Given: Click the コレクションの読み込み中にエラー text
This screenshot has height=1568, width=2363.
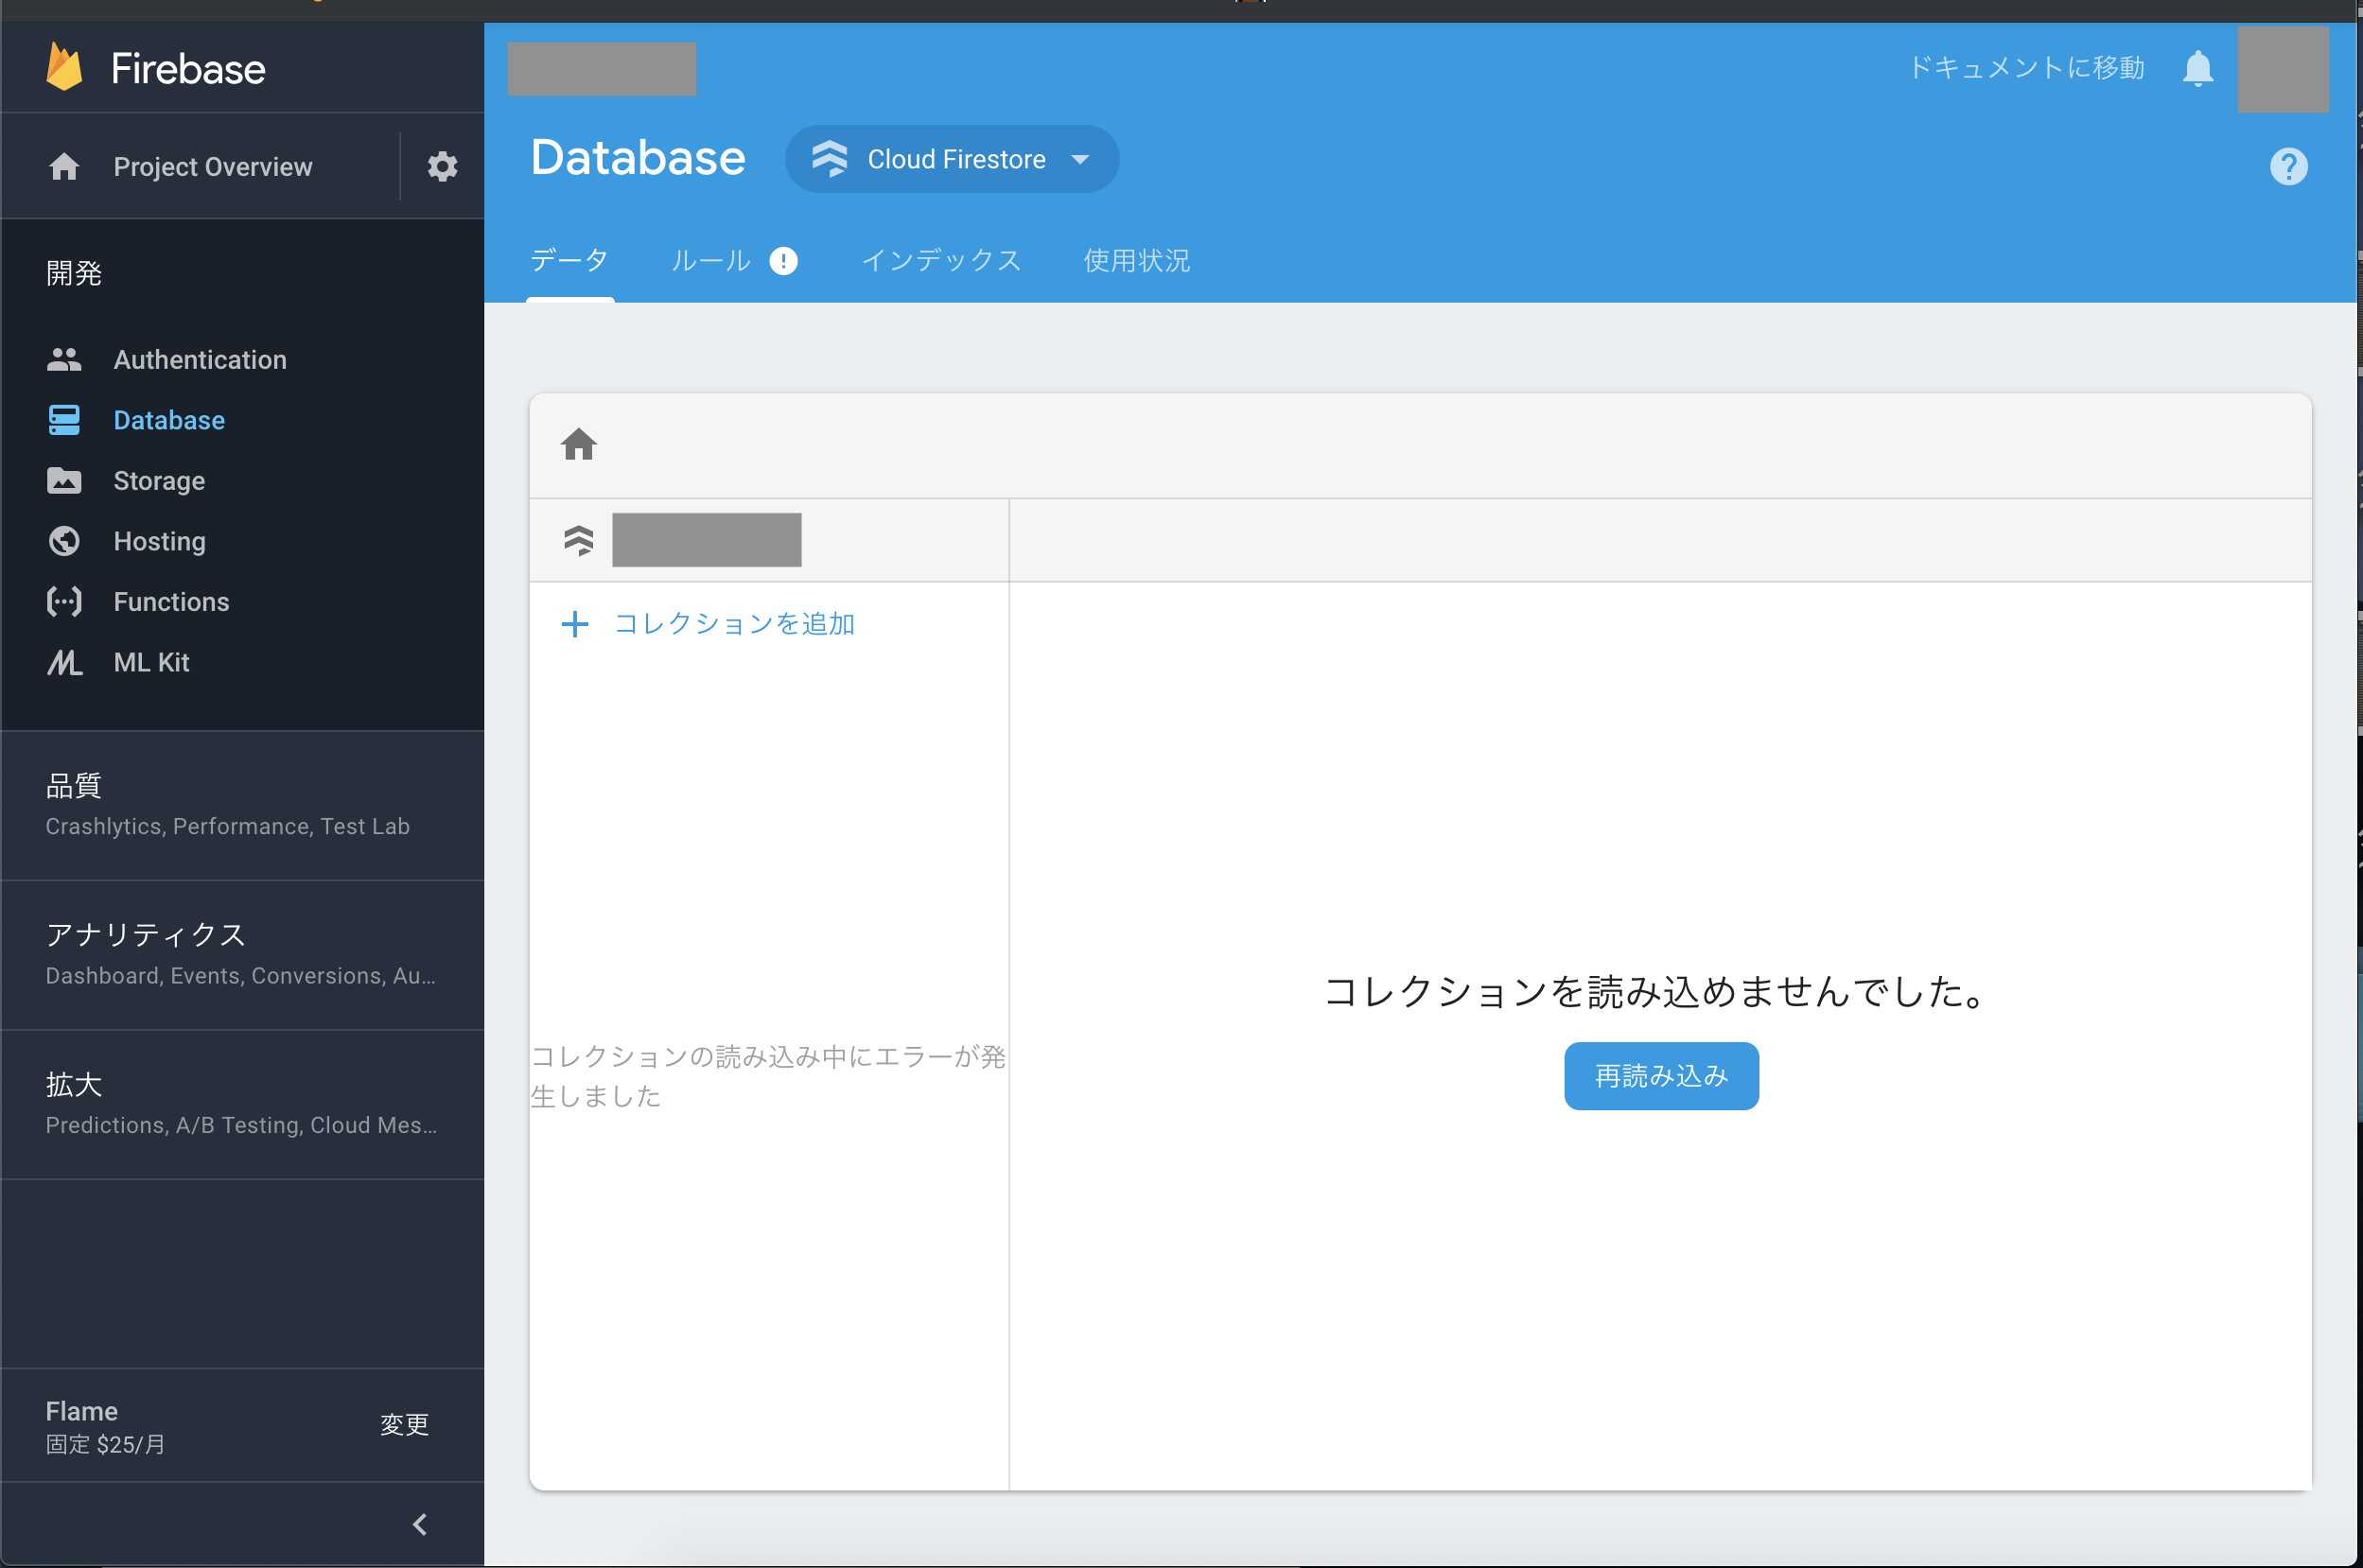Looking at the screenshot, I should tap(768, 1076).
